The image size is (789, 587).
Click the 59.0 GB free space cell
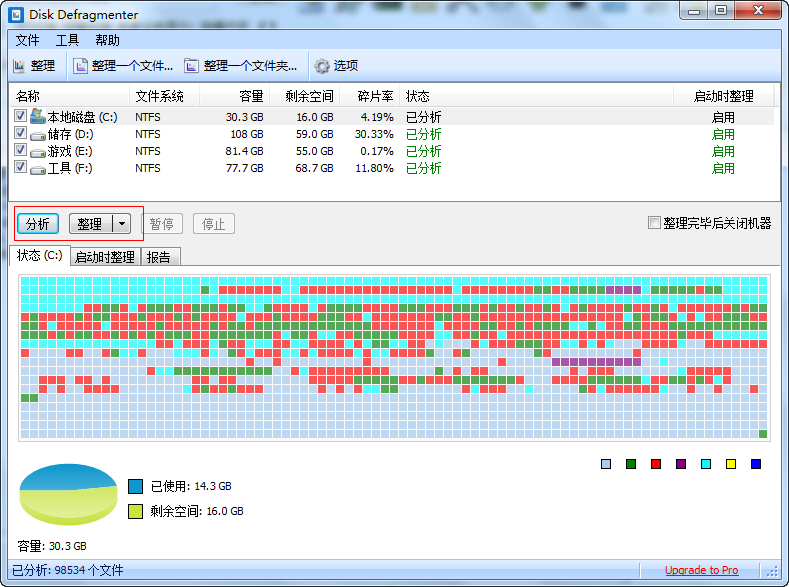pos(314,134)
